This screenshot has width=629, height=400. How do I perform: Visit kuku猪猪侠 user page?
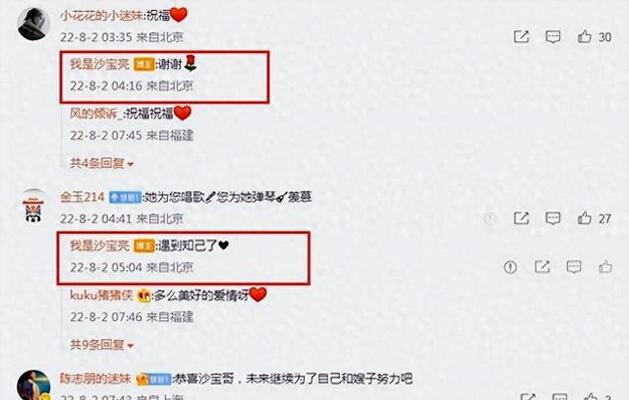pyautogui.click(x=101, y=295)
